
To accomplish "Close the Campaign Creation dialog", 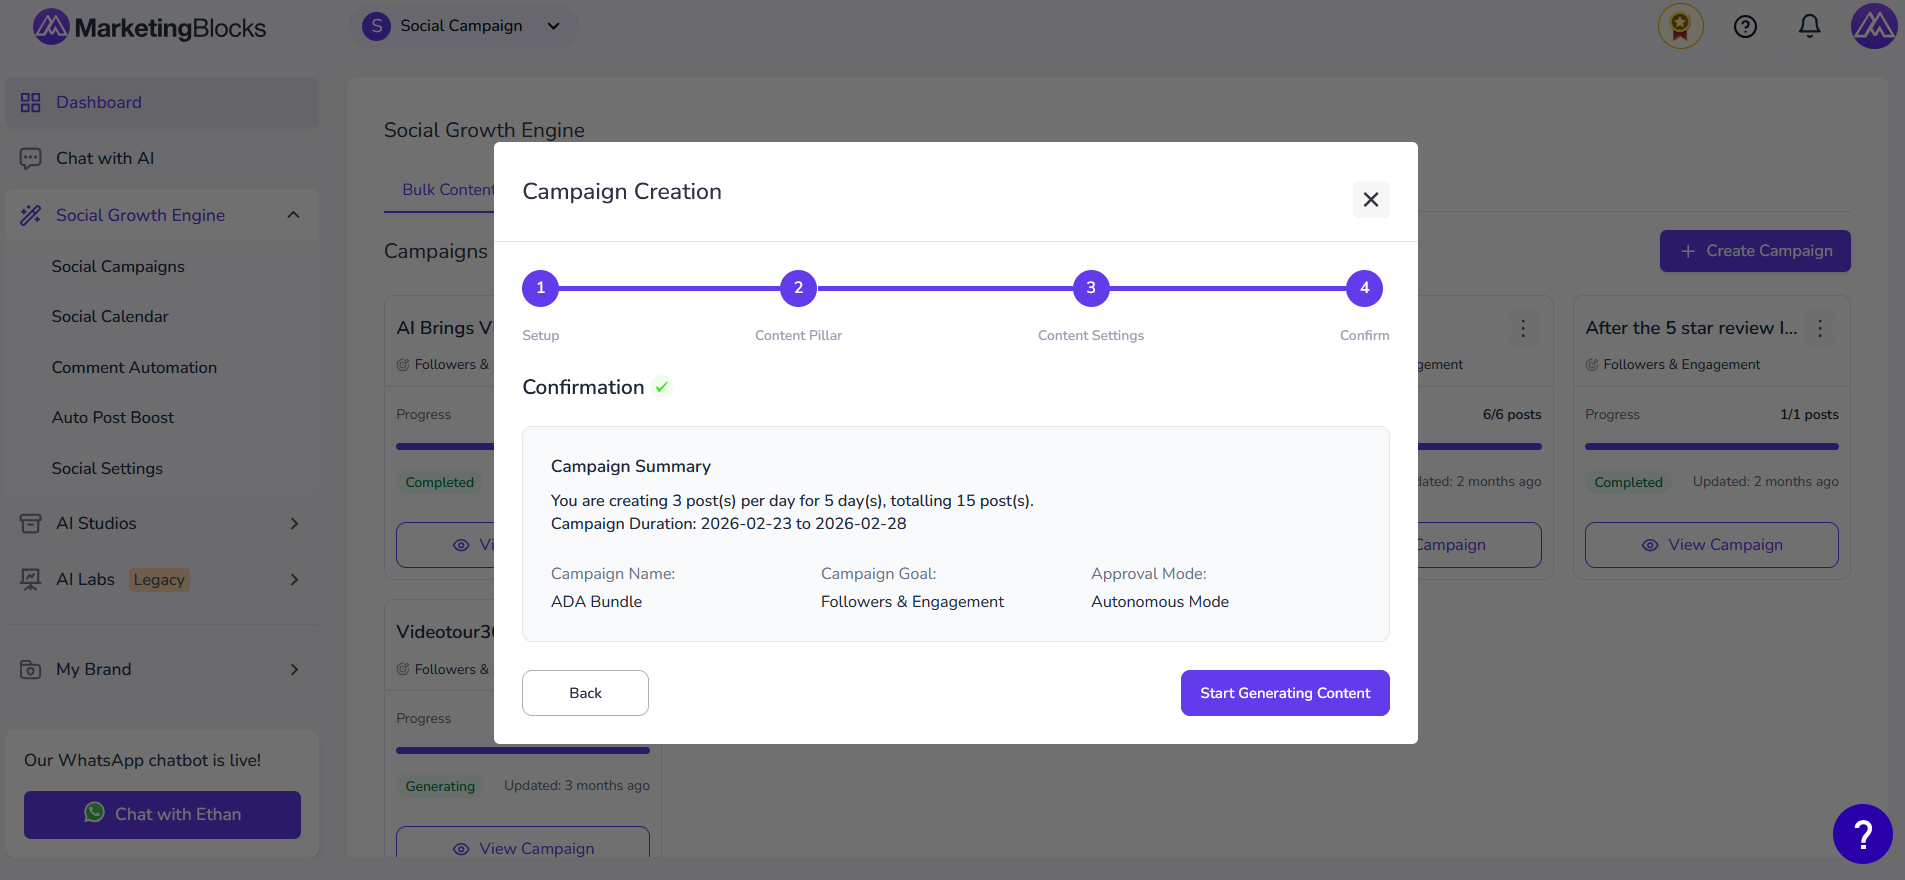I will (x=1370, y=199).
